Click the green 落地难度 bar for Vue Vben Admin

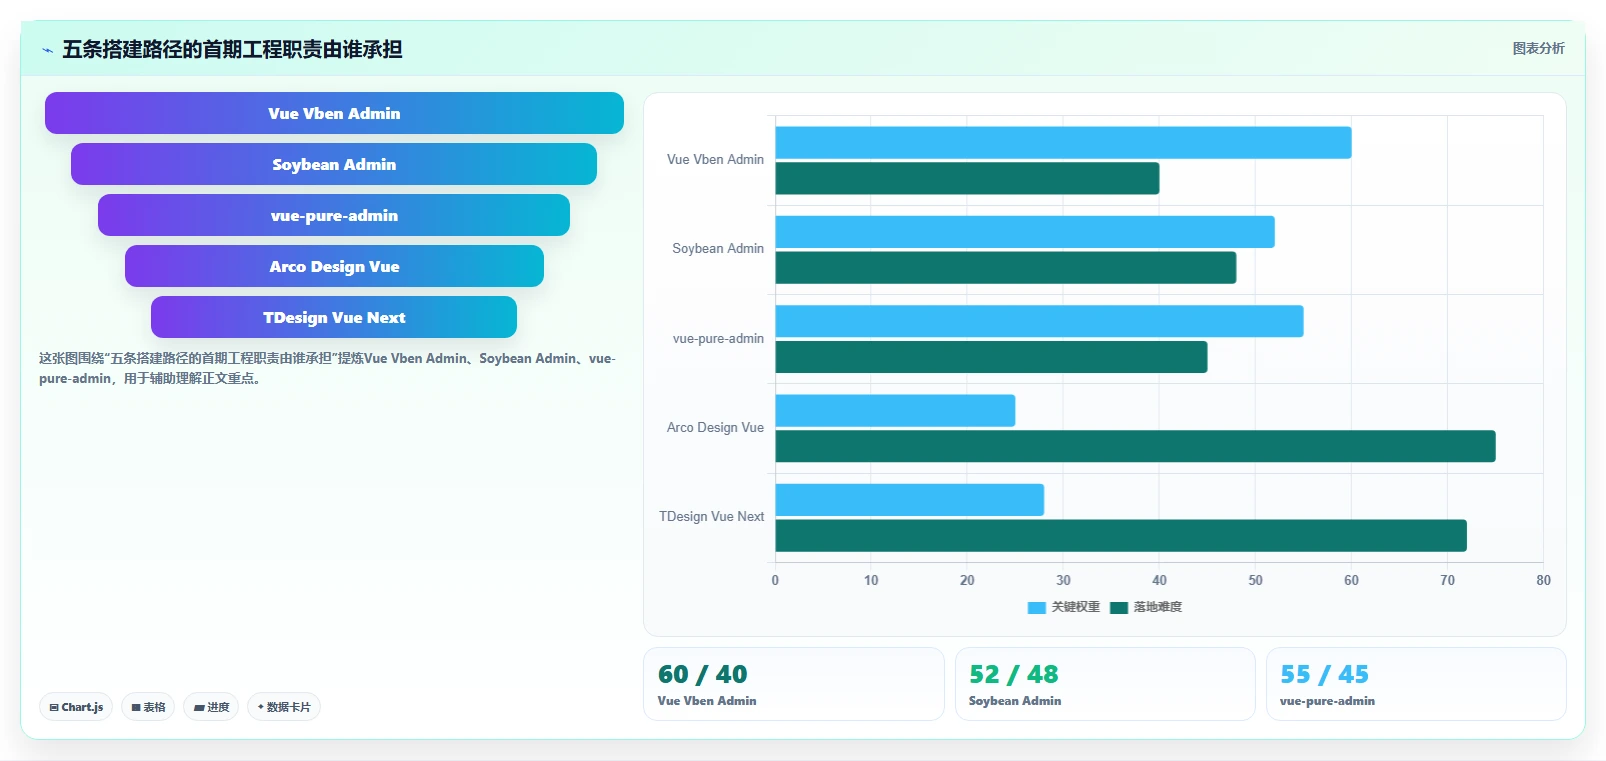(x=967, y=179)
